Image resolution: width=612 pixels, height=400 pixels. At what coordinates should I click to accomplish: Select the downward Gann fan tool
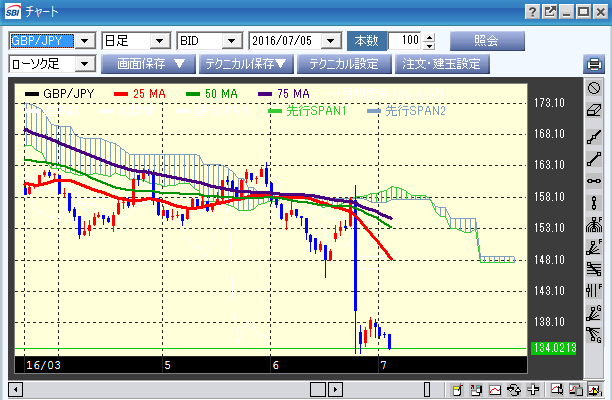594,335
